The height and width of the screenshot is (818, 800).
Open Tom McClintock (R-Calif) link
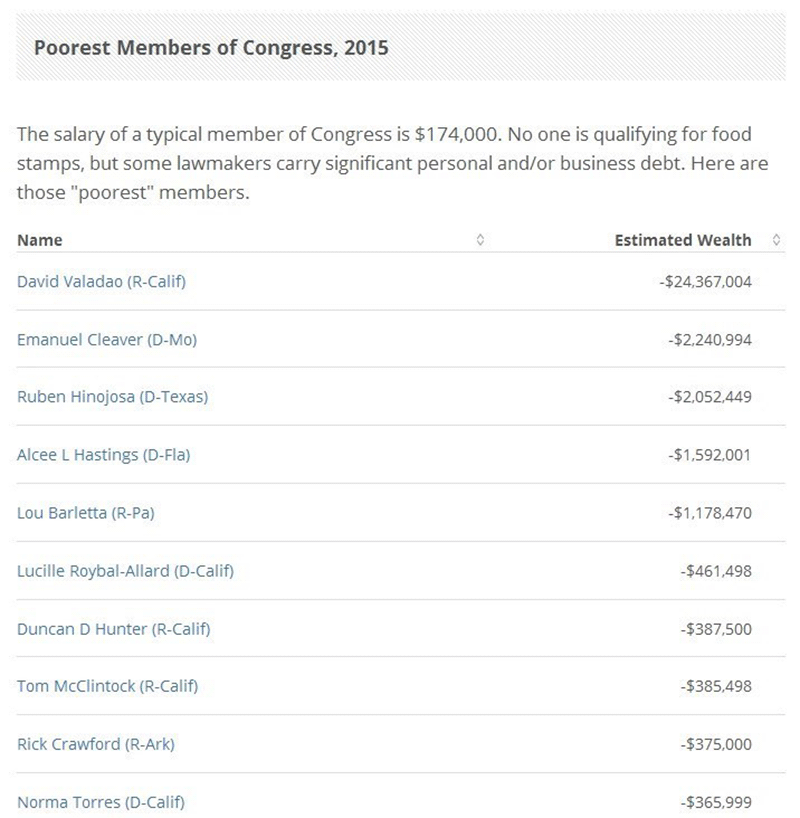[x=107, y=686]
